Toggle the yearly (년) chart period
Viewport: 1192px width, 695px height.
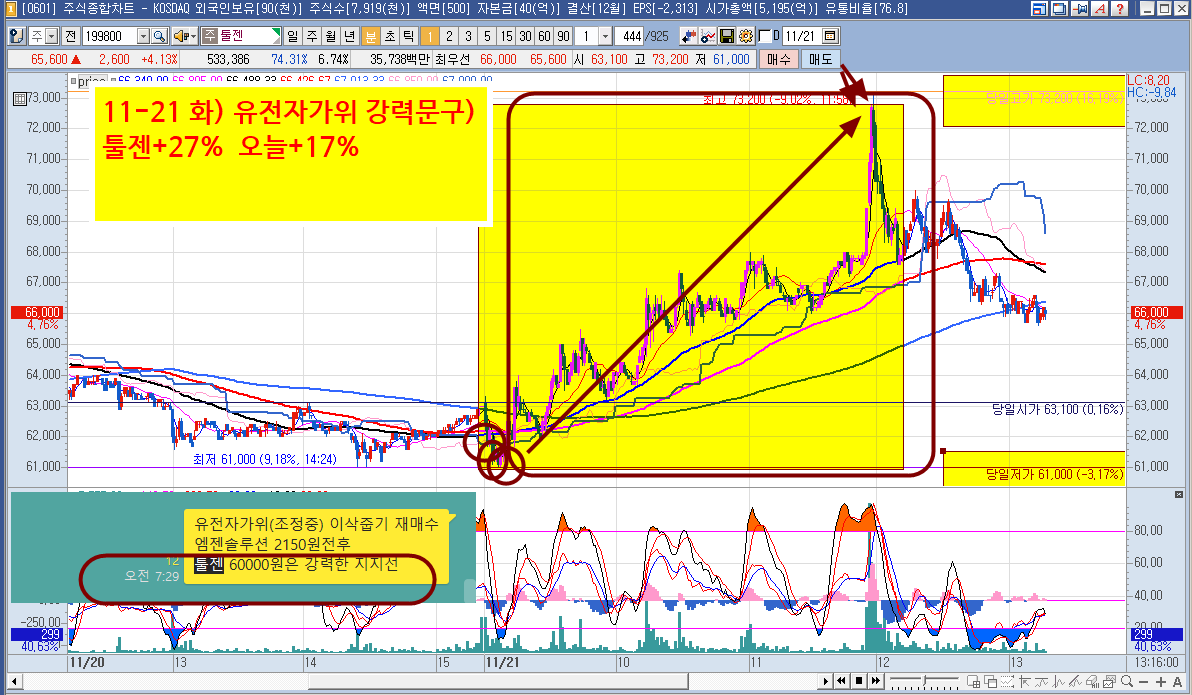(349, 36)
